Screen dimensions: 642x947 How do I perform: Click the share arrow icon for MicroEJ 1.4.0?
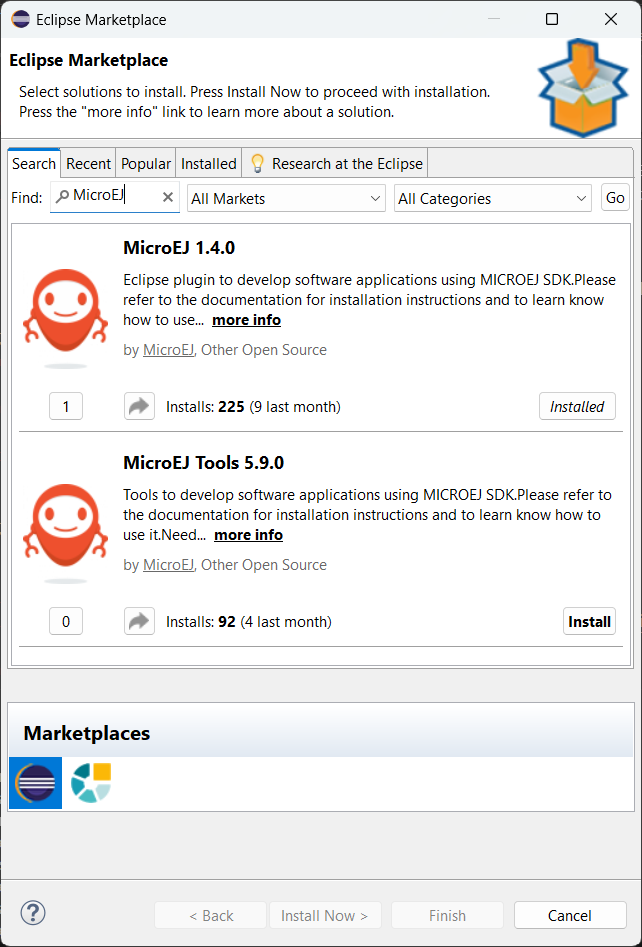[139, 406]
